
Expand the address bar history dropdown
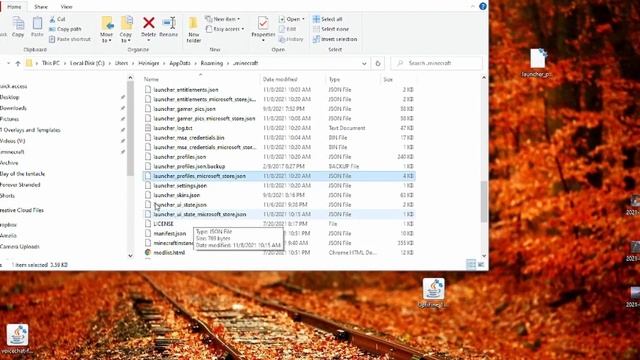tap(364, 63)
